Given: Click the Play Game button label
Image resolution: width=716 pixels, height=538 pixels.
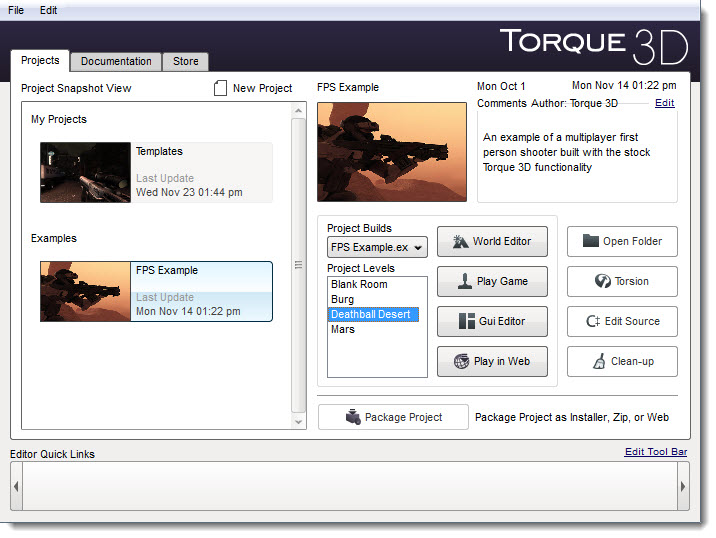Looking at the screenshot, I should 502,281.
